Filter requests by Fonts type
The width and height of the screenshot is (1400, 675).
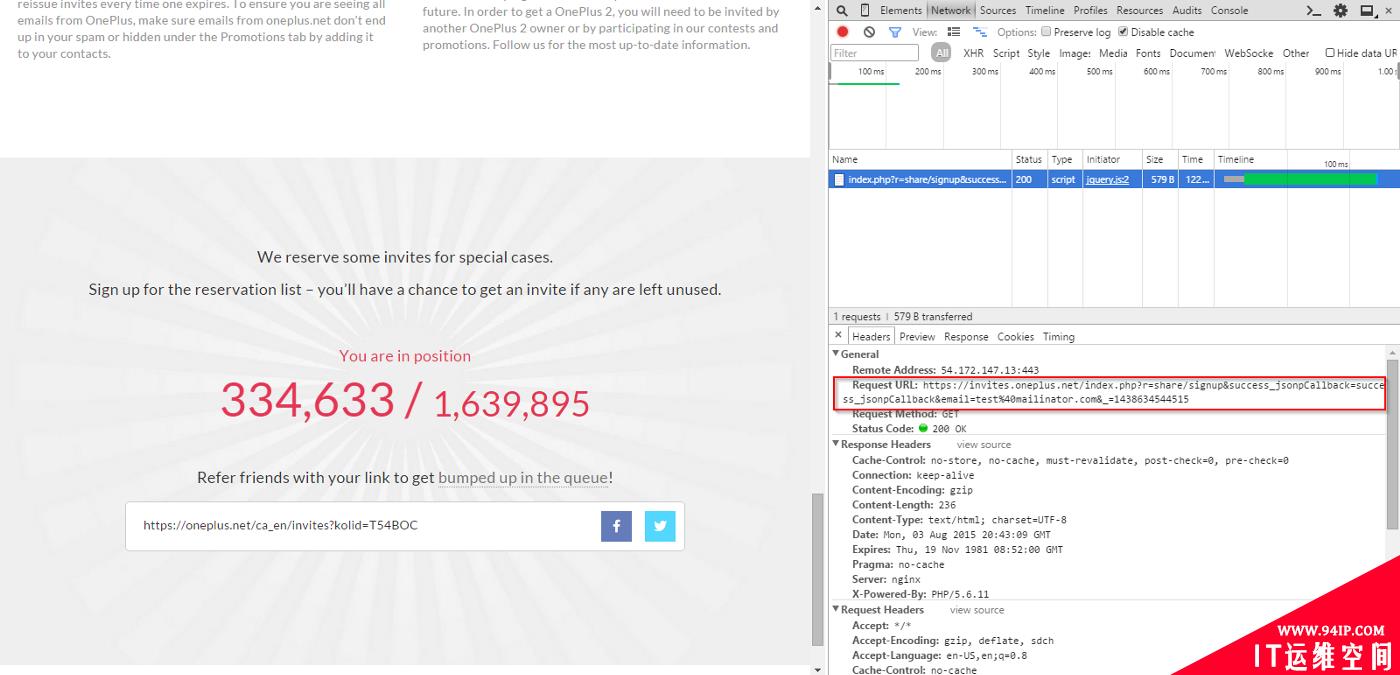[1148, 53]
